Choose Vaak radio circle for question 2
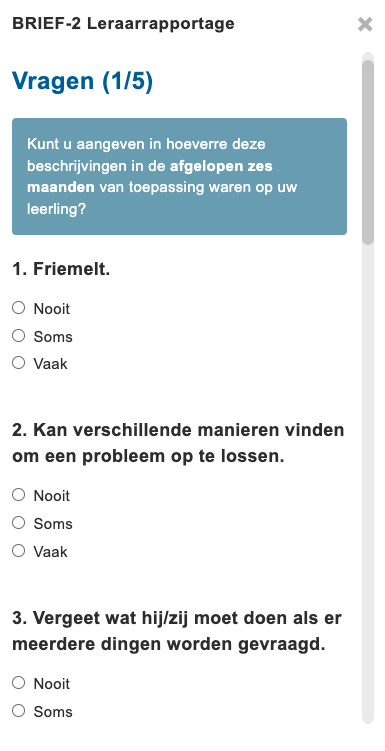Screen dimensions: 385x751 tap(19, 551)
